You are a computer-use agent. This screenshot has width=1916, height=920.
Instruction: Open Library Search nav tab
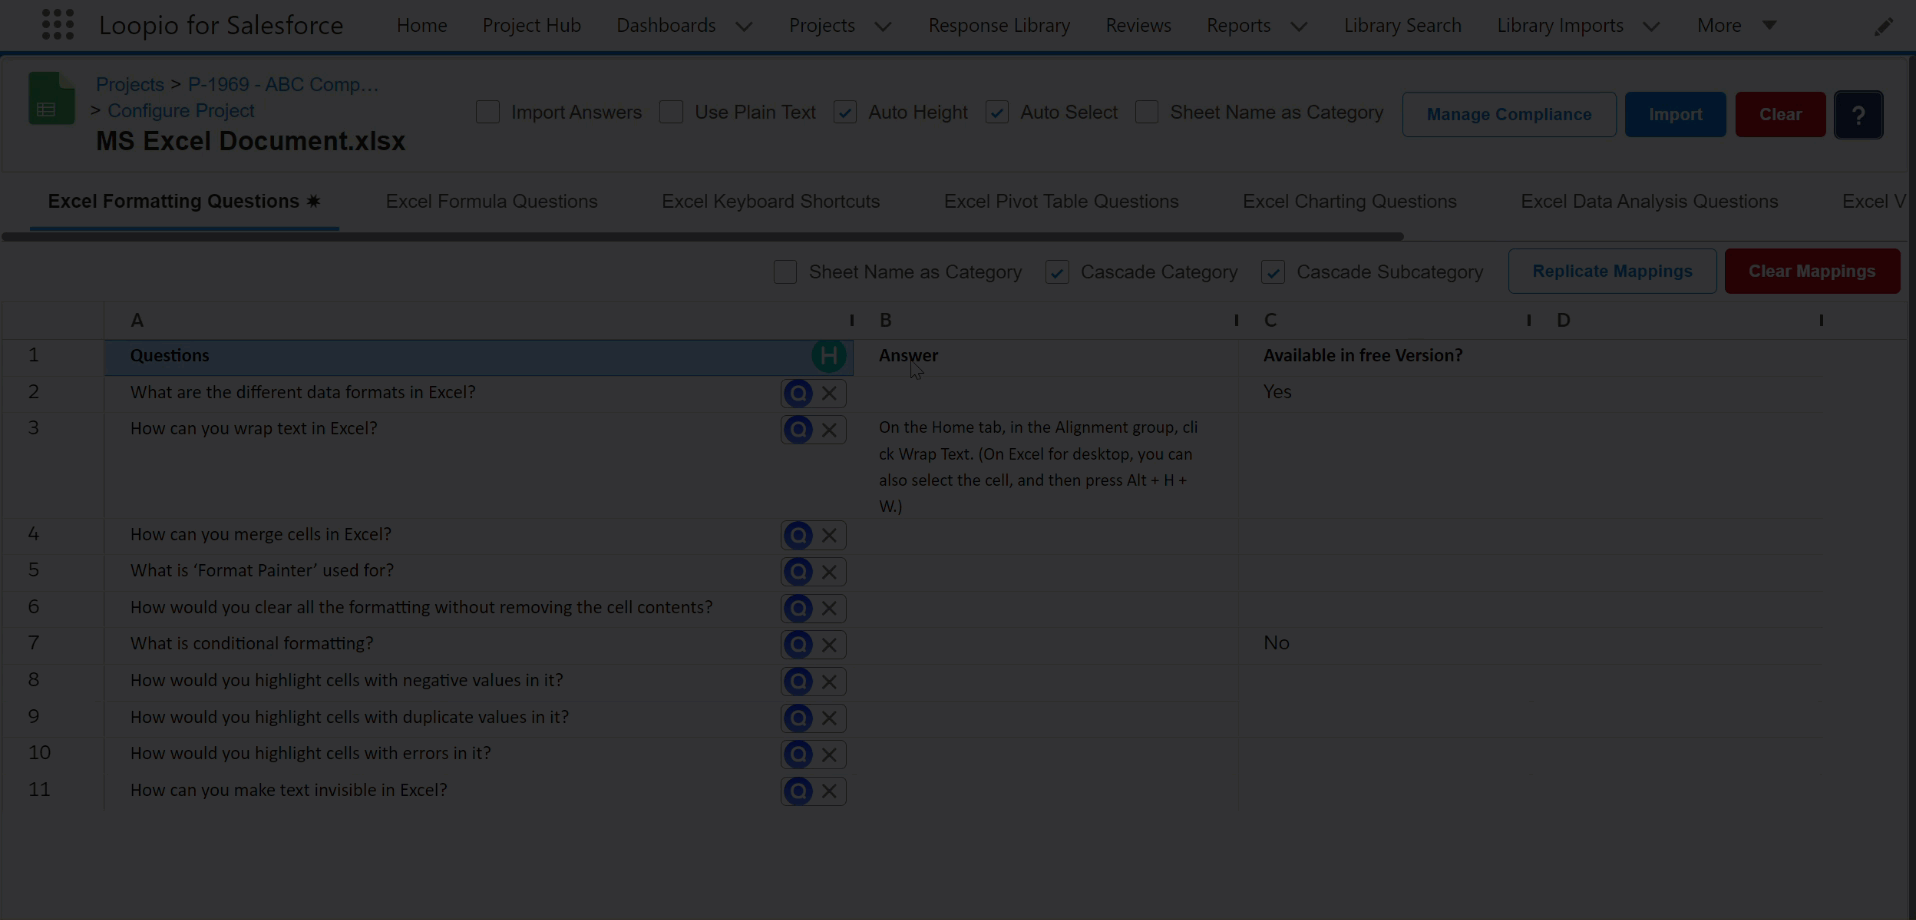1403,25
